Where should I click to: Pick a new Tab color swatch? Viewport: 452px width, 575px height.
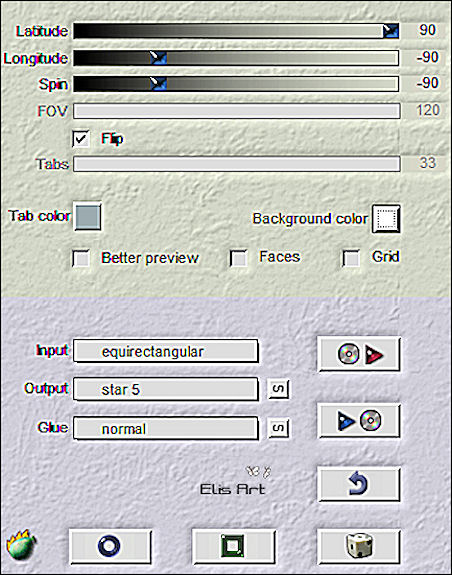pos(88,217)
